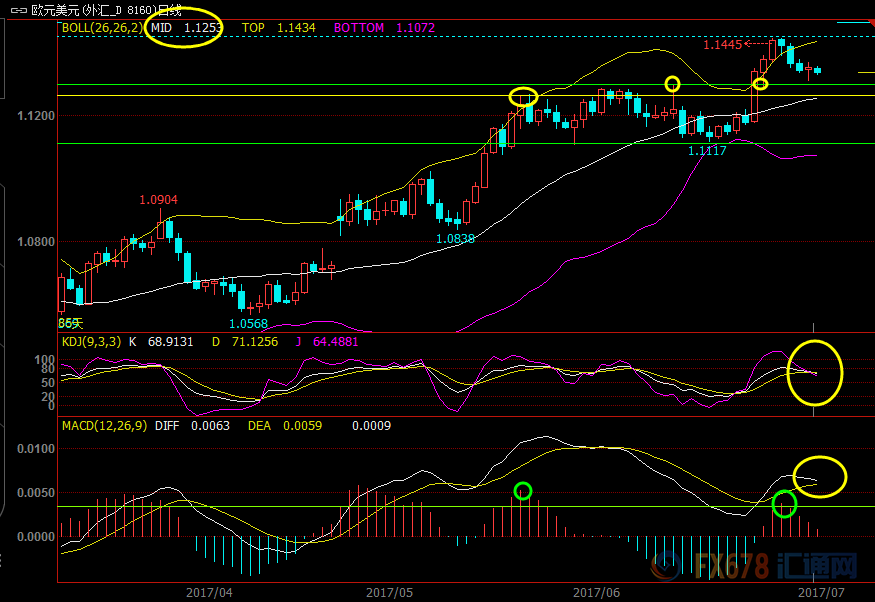
Task: Click the 1.0800 price axis label
Action: point(36,242)
